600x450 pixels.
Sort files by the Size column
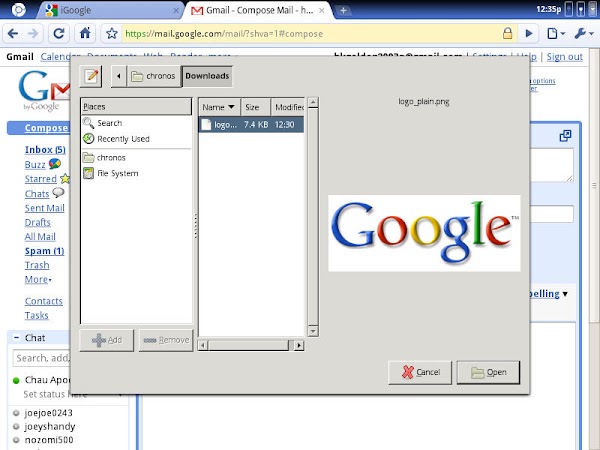click(255, 107)
